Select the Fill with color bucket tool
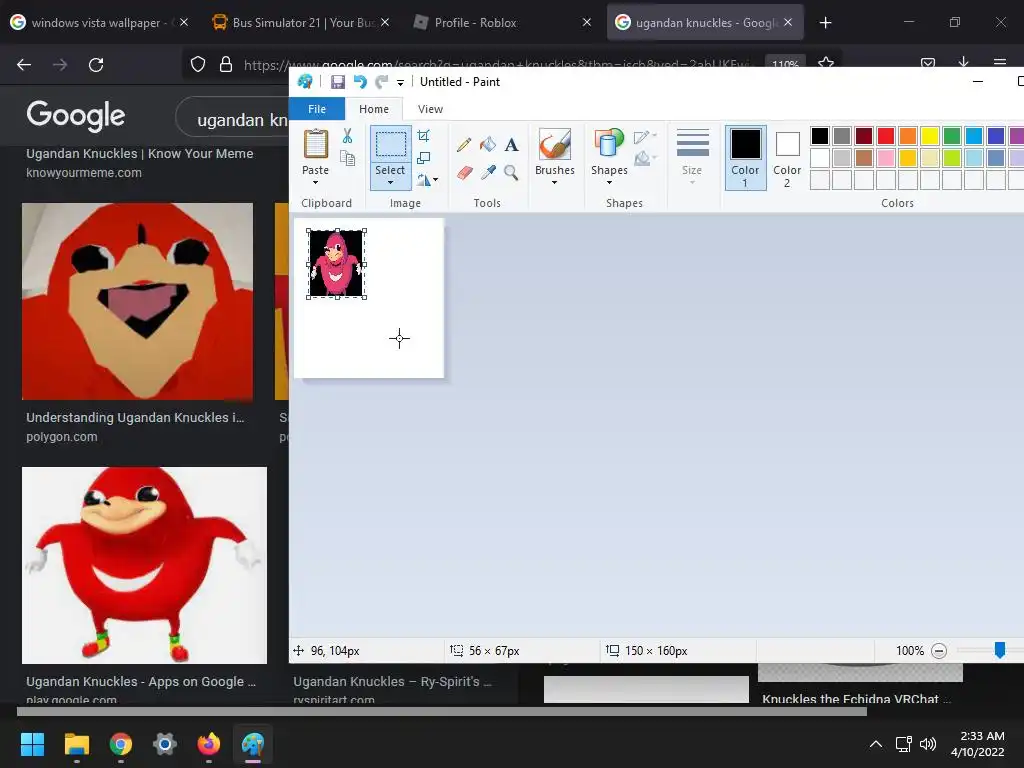Screen dimensions: 1024x768 tap(488, 144)
